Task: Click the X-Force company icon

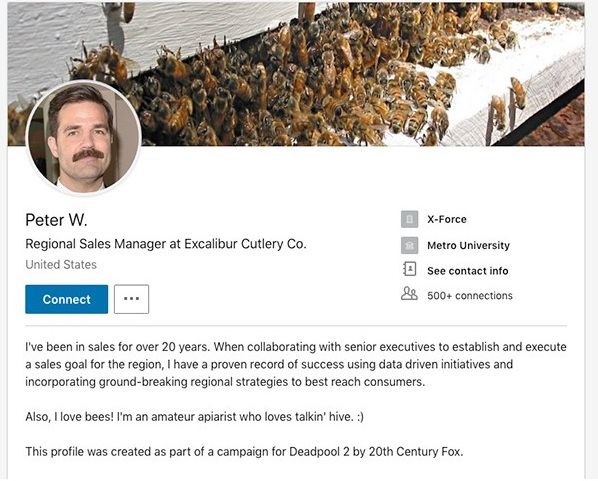Action: 409,219
